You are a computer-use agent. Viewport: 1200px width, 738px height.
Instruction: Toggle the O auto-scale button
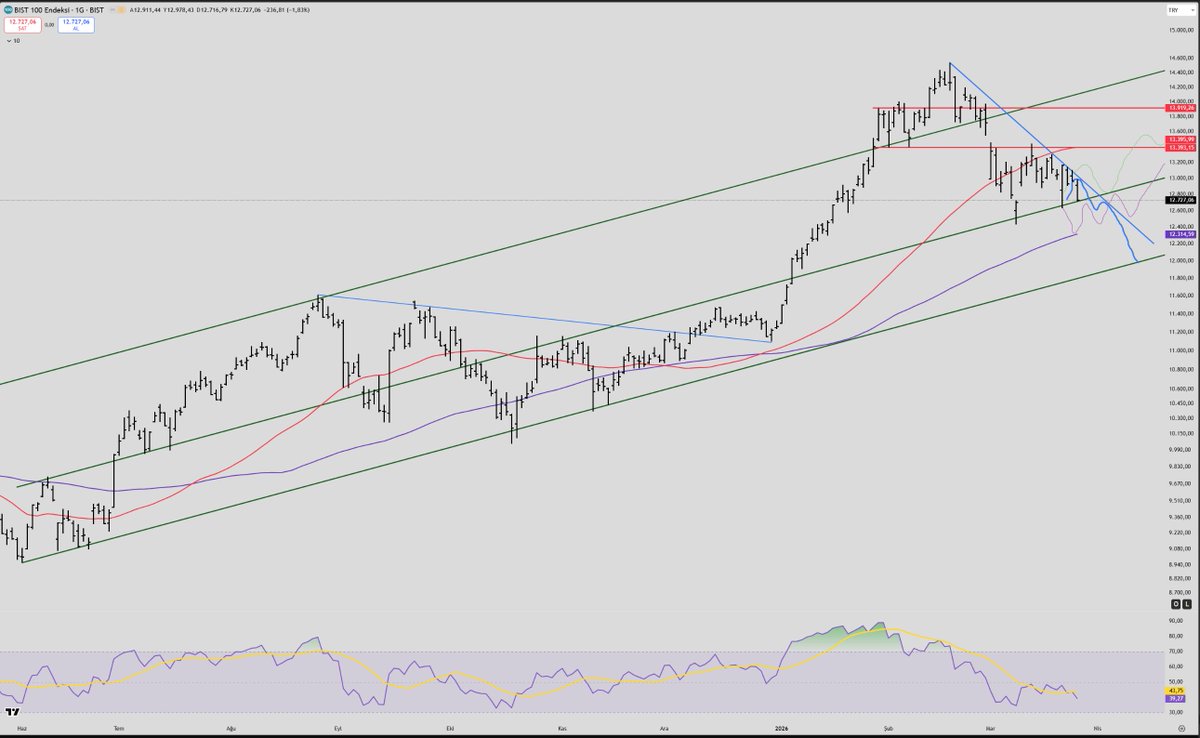coord(1175,604)
